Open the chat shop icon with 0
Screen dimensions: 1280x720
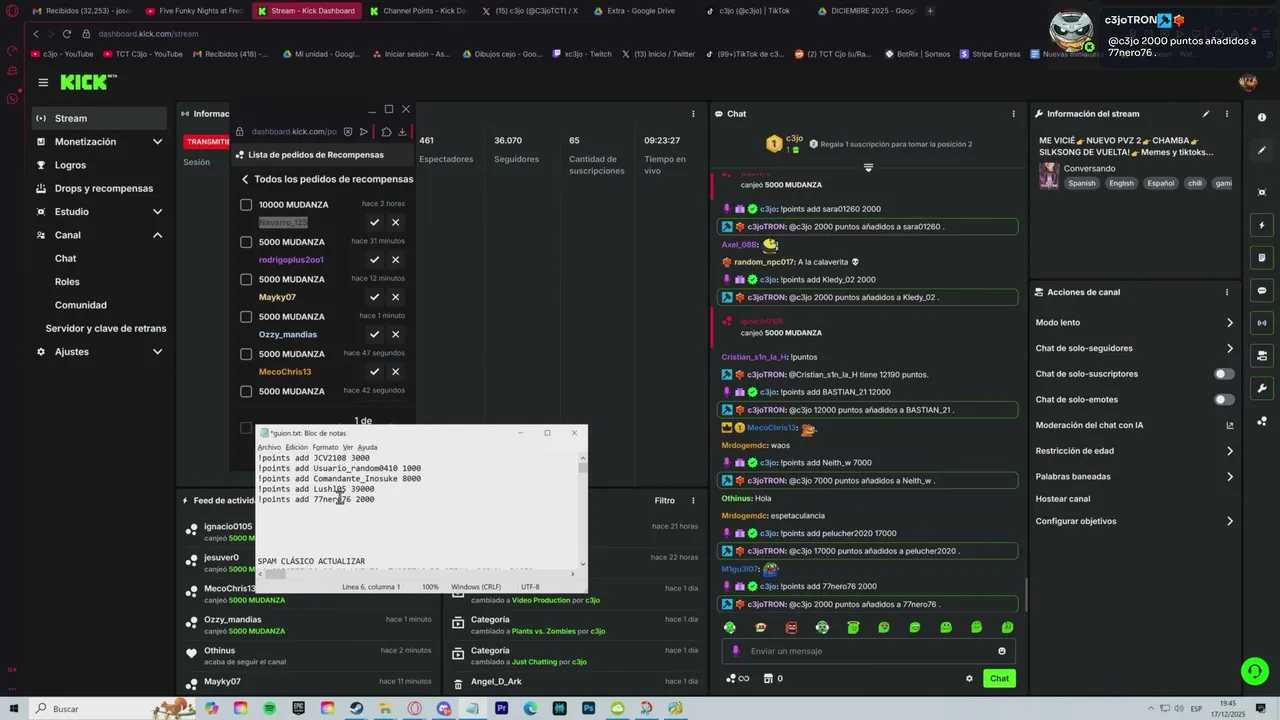coord(772,678)
